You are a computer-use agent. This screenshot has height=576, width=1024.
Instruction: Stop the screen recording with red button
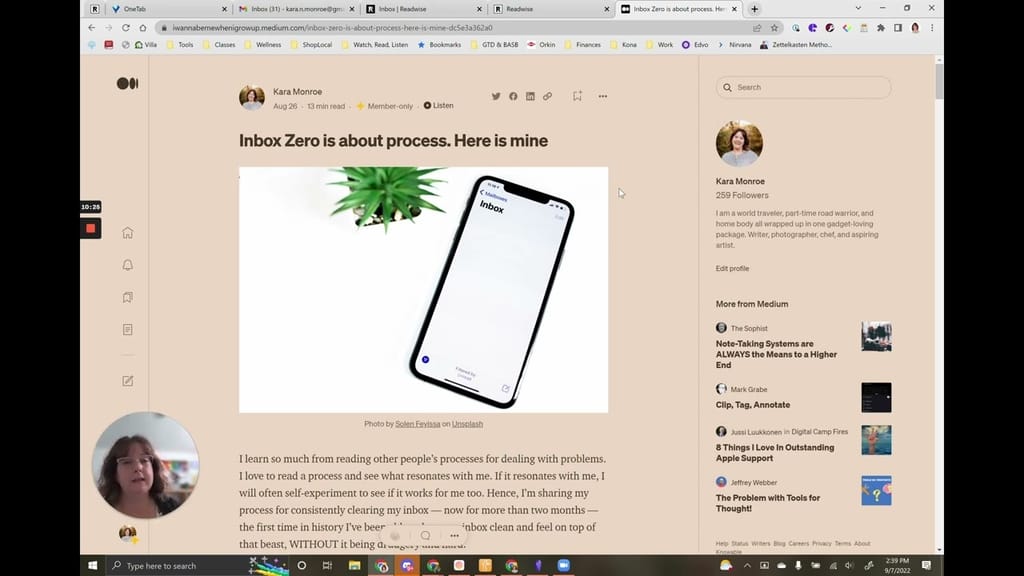[x=90, y=228]
